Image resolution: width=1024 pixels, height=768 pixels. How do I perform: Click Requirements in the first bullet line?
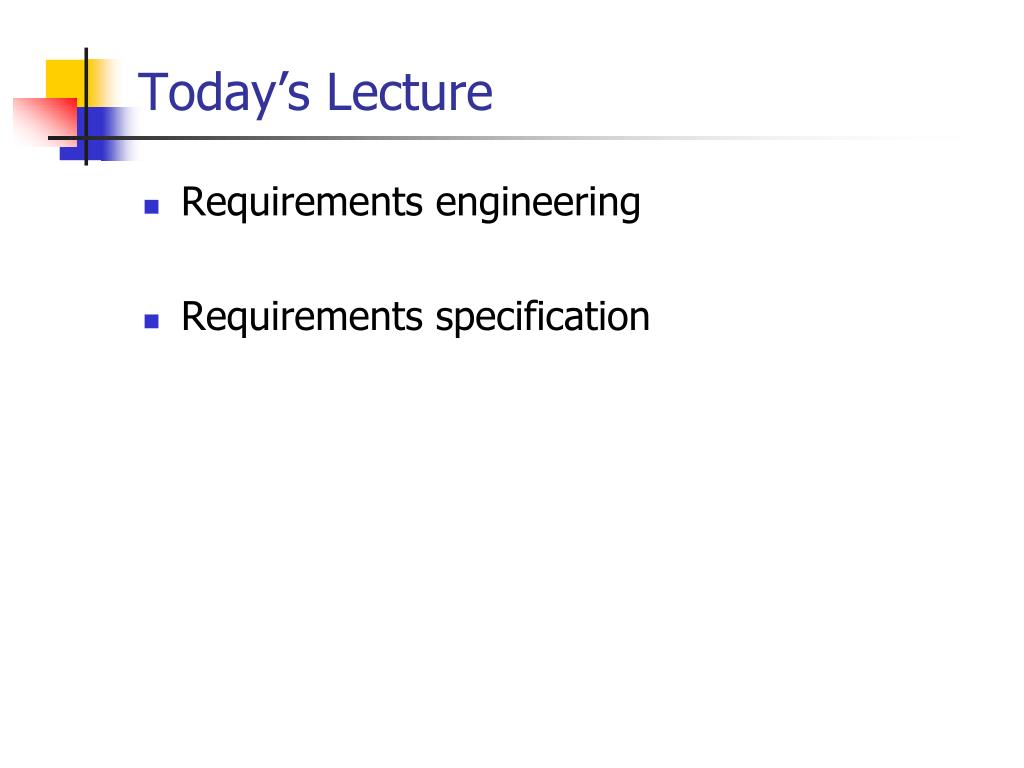click(302, 202)
